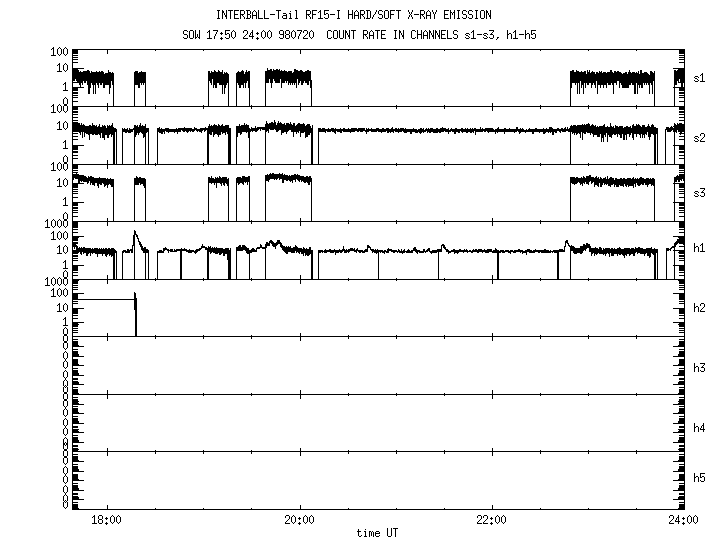720x550 pixels.
Task: Click the INTERBALL-Tail RF15-I plot title
Action: (x=353, y=15)
